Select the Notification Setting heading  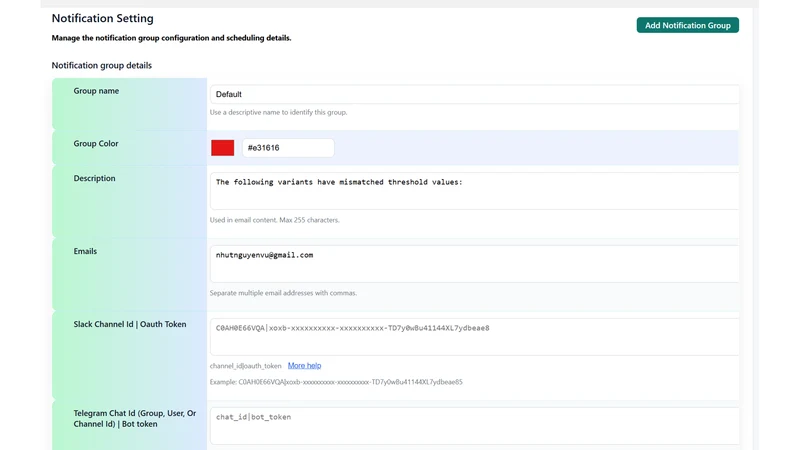coord(103,18)
